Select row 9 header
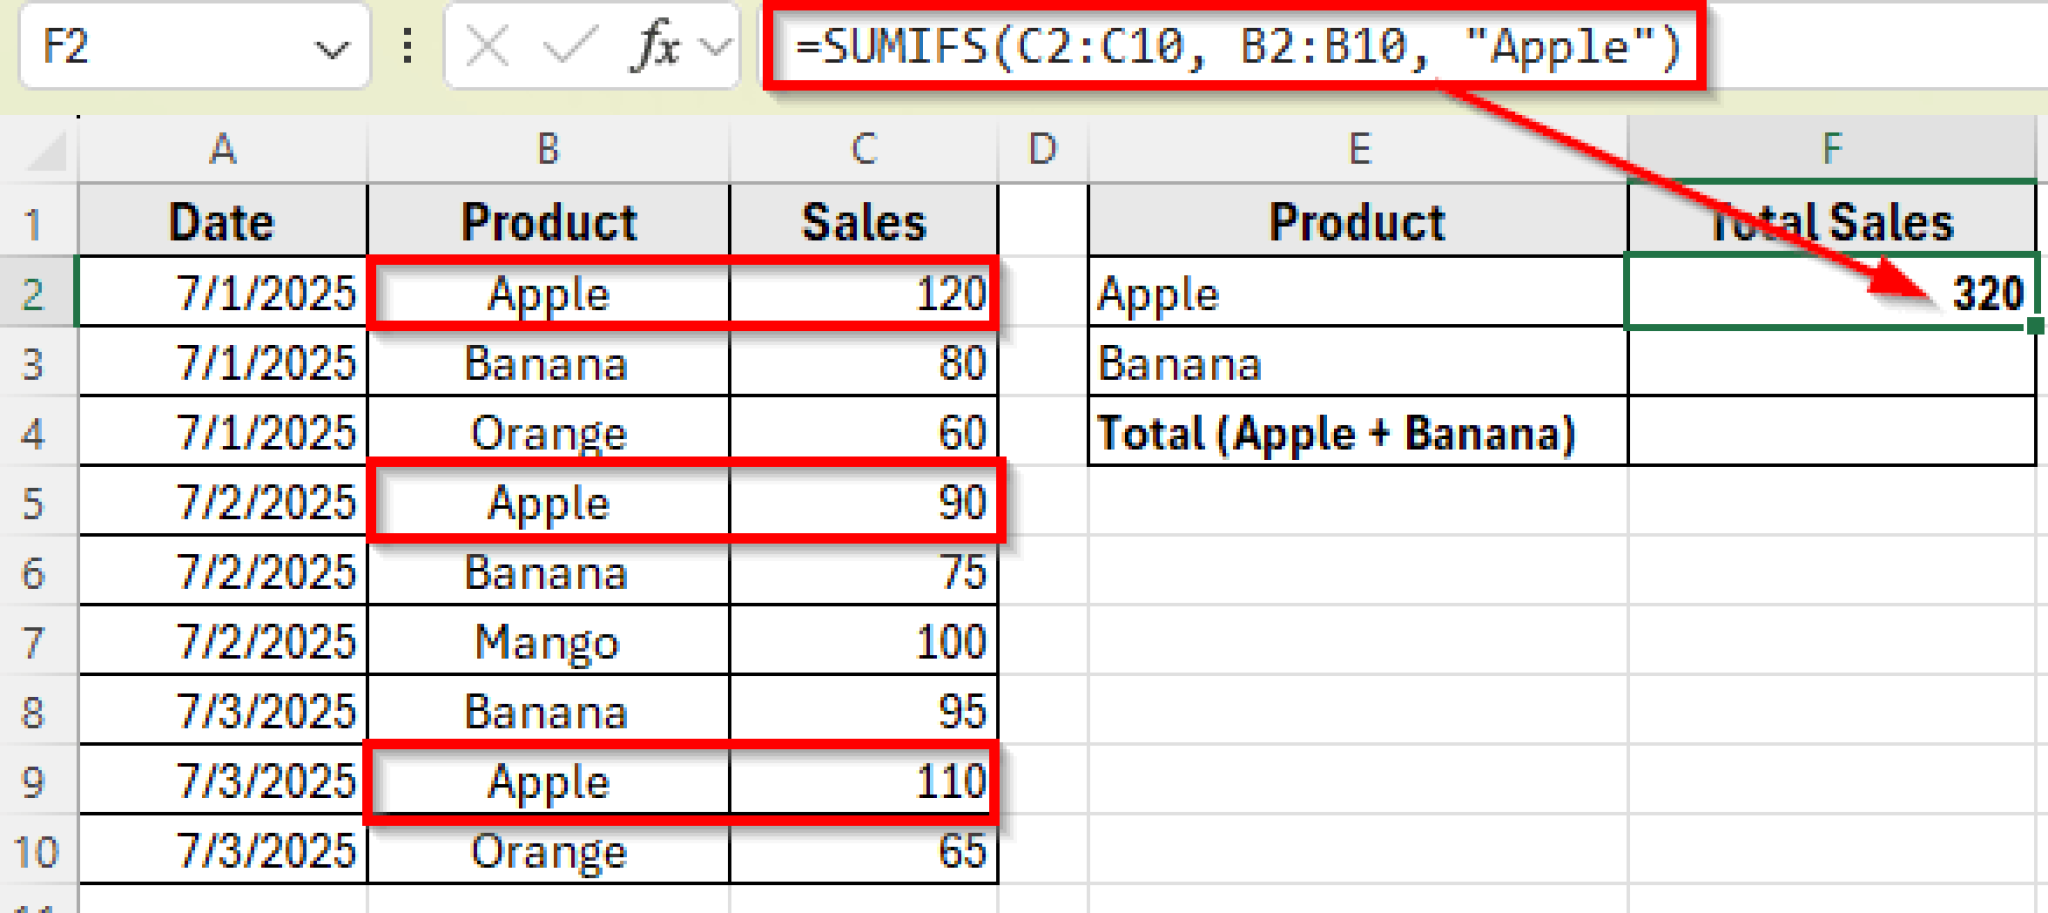Screen dimensions: 2048x913 34,782
